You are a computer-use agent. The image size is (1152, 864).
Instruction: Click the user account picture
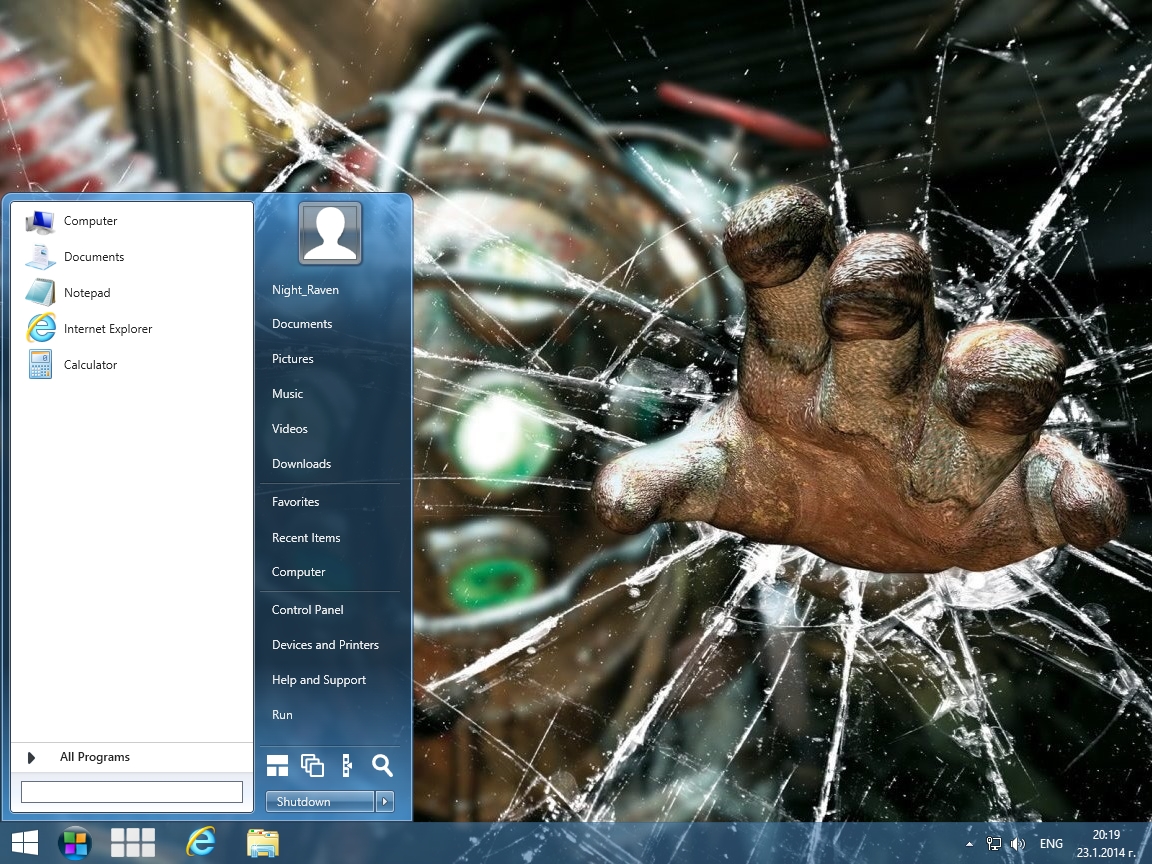330,233
